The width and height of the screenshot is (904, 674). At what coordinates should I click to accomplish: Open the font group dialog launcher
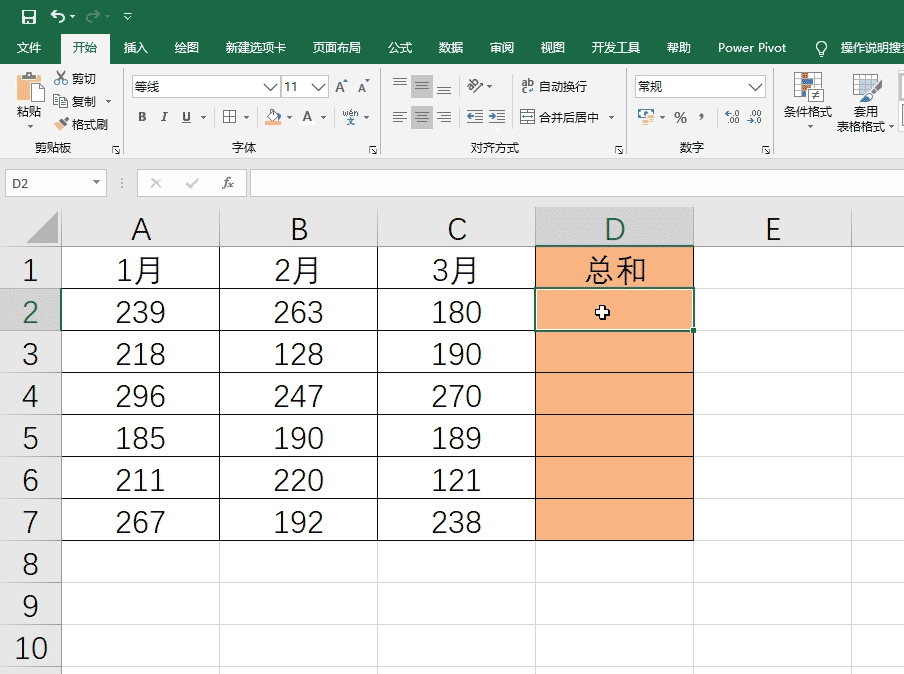373,150
